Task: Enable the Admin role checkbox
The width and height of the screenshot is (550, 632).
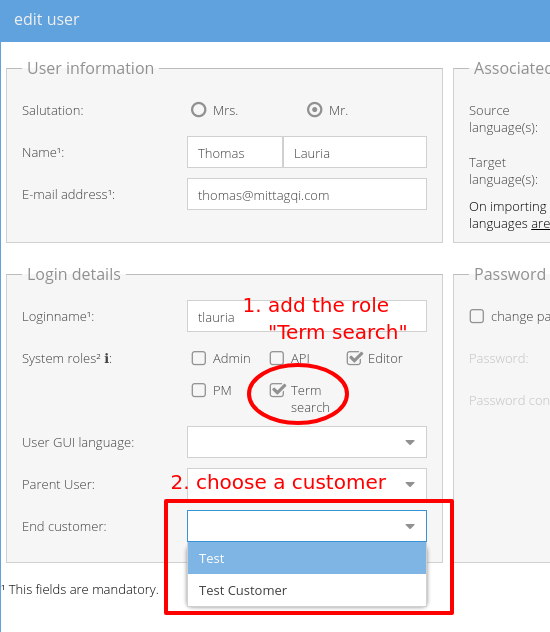Action: click(199, 358)
